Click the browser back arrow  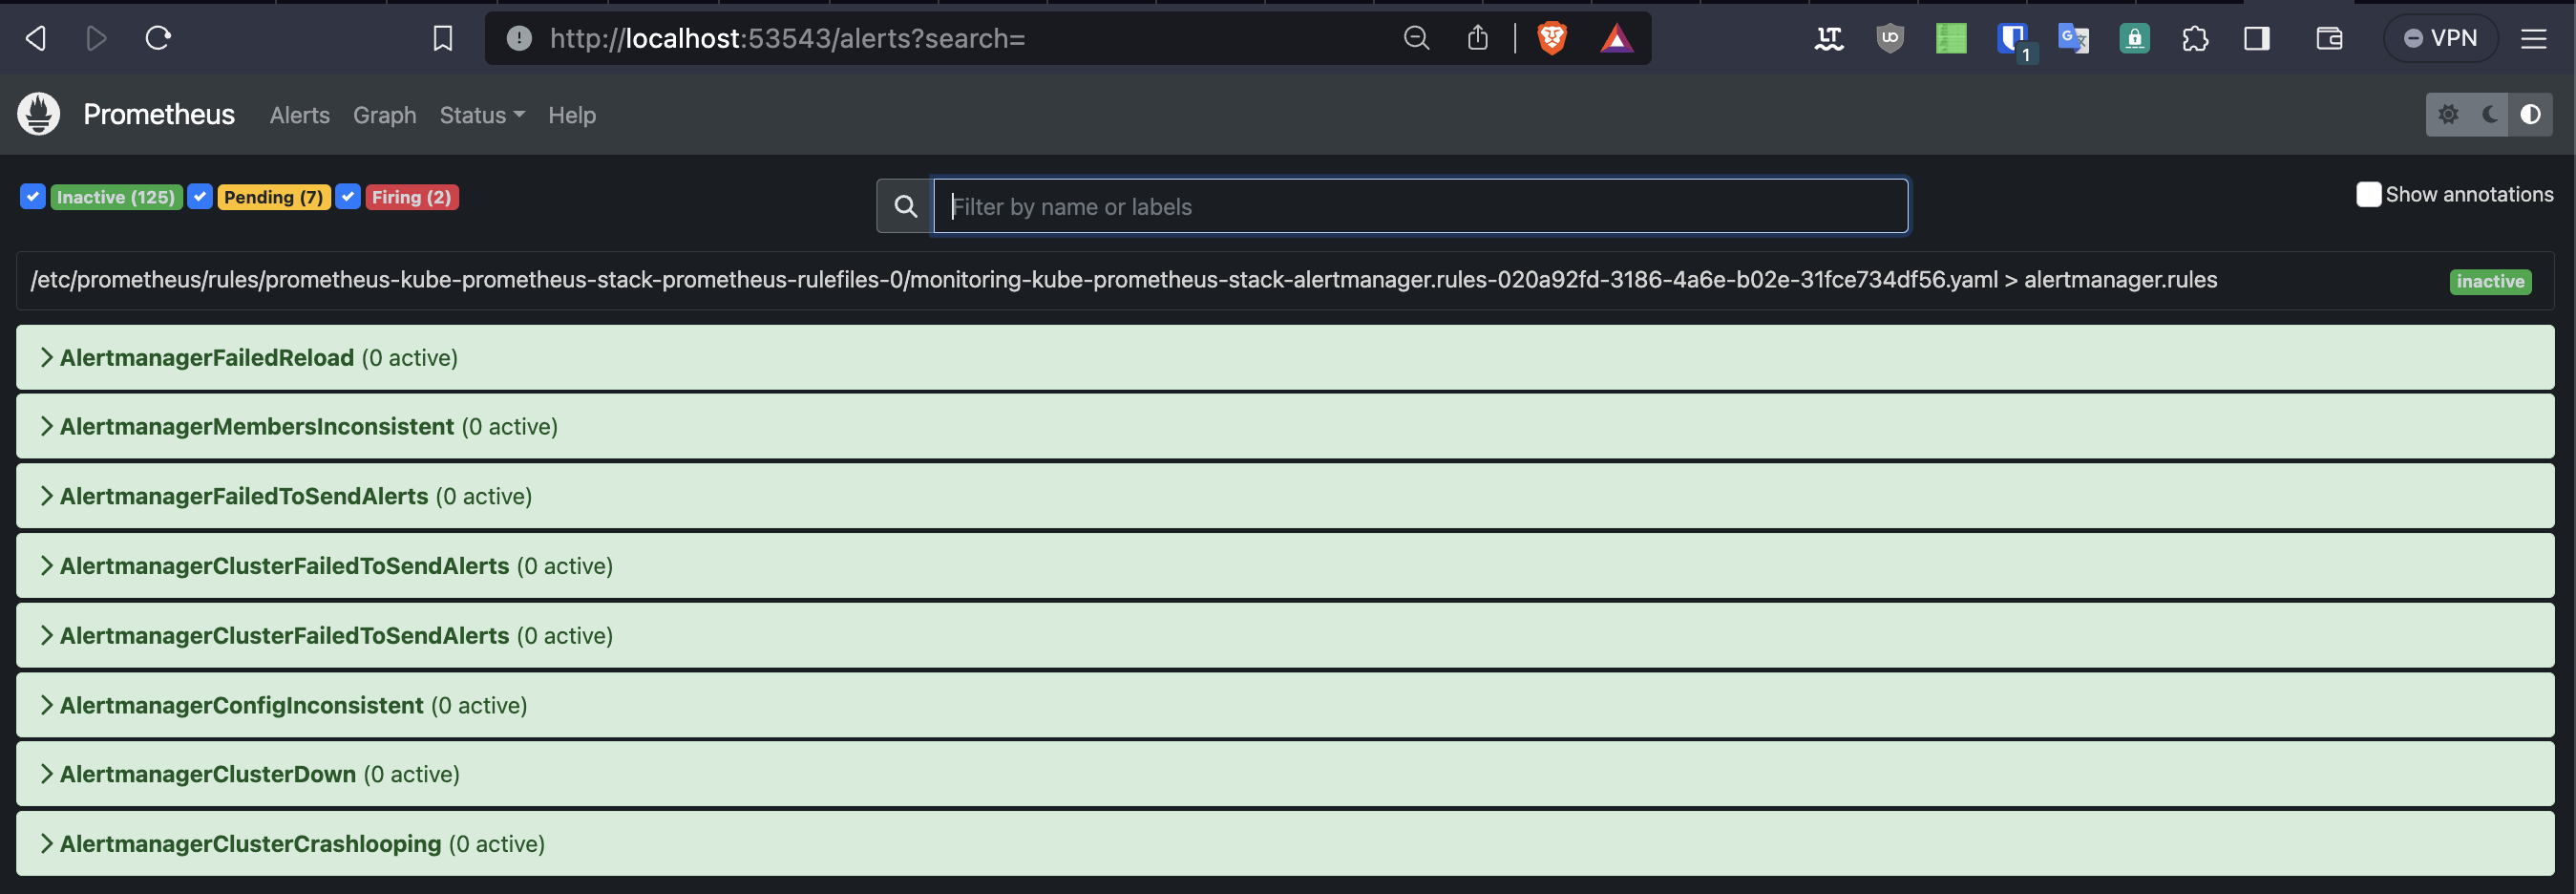click(36, 38)
